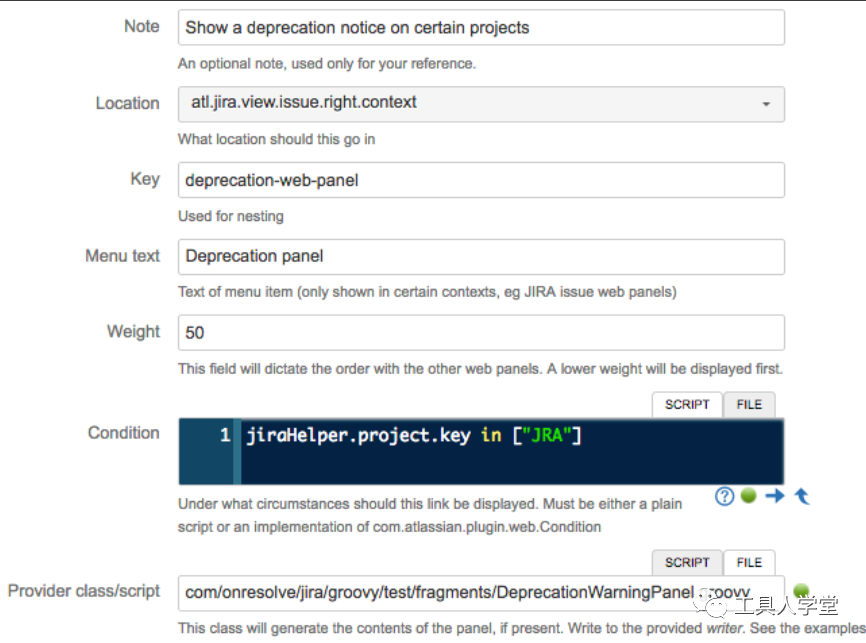
Task: Click the help question-mark icon under Condition
Action: point(724,496)
